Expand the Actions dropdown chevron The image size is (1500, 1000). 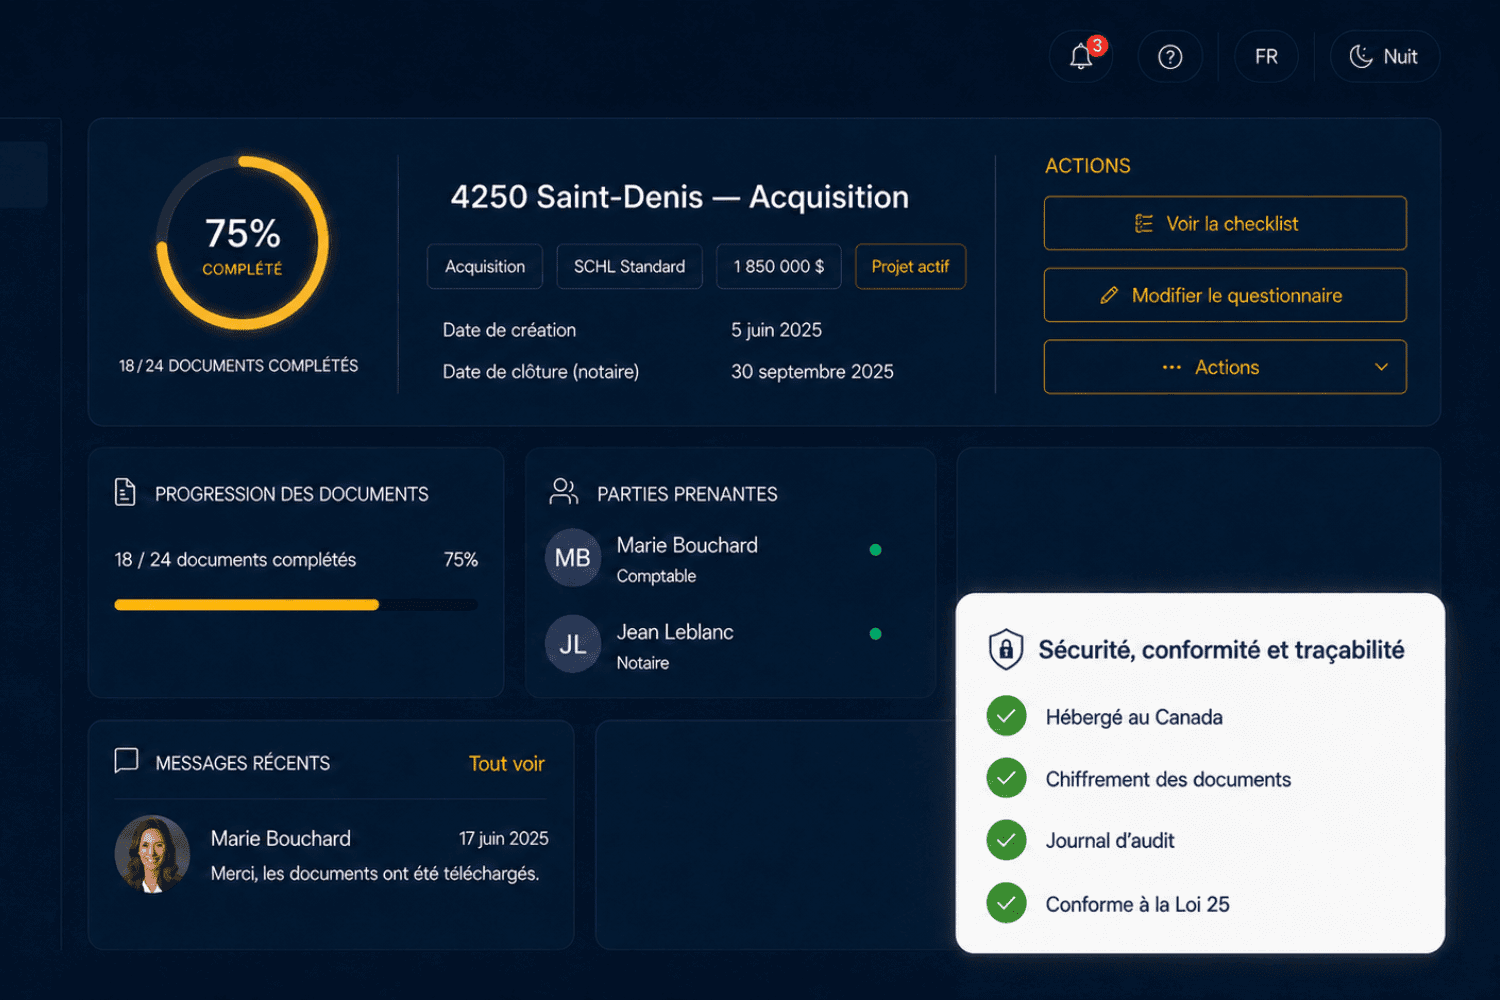pyautogui.click(x=1381, y=367)
